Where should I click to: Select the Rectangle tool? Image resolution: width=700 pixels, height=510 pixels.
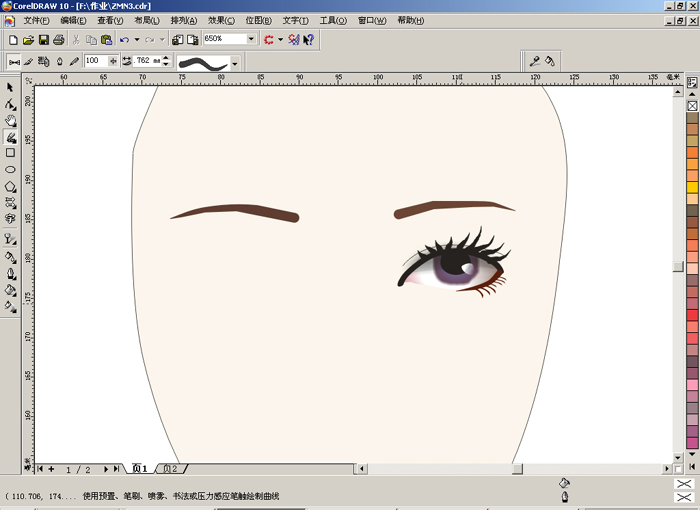point(10,153)
